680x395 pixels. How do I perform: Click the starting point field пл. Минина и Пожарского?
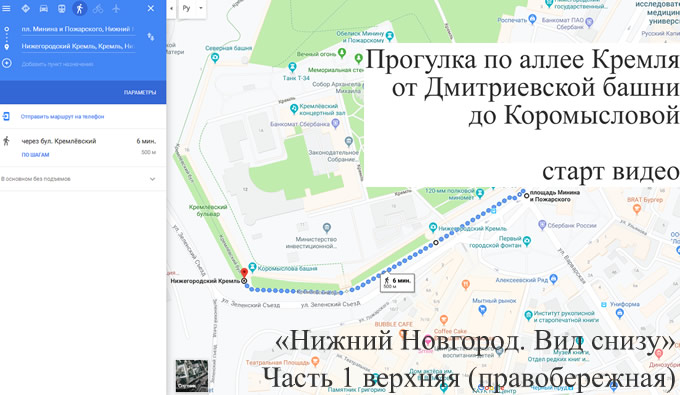(78, 29)
